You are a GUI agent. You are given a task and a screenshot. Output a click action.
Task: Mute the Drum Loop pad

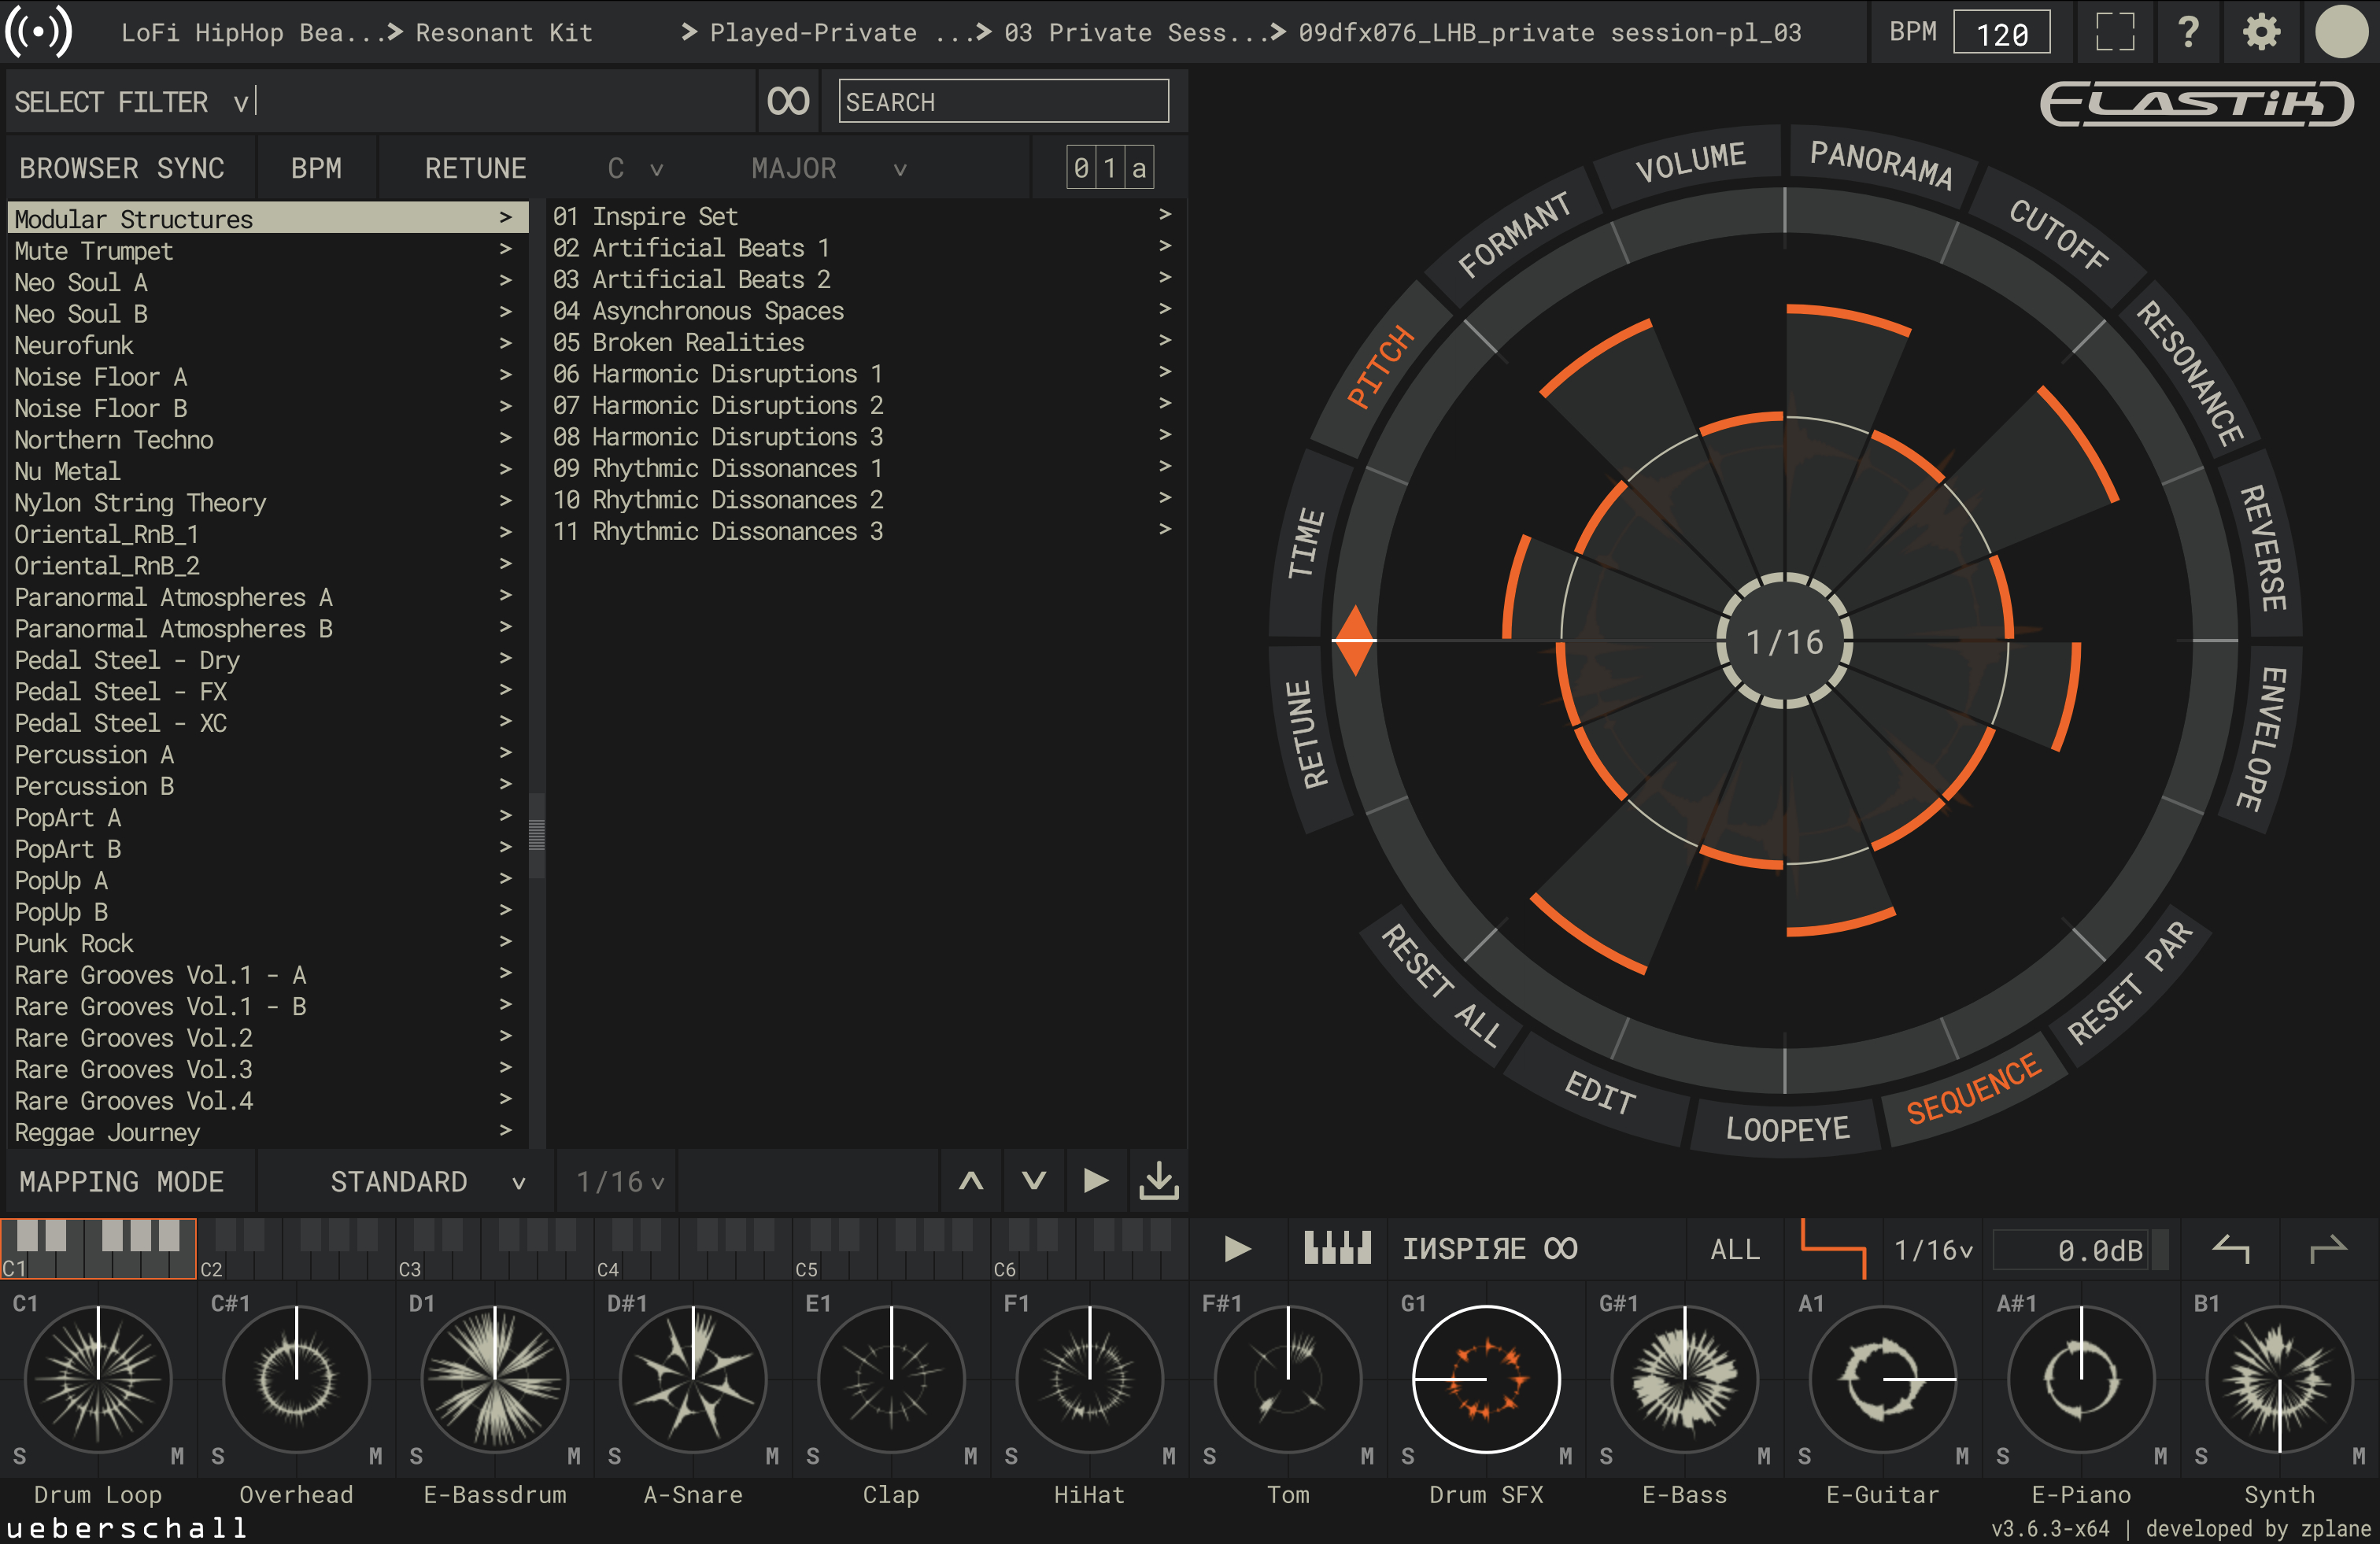click(x=177, y=1456)
